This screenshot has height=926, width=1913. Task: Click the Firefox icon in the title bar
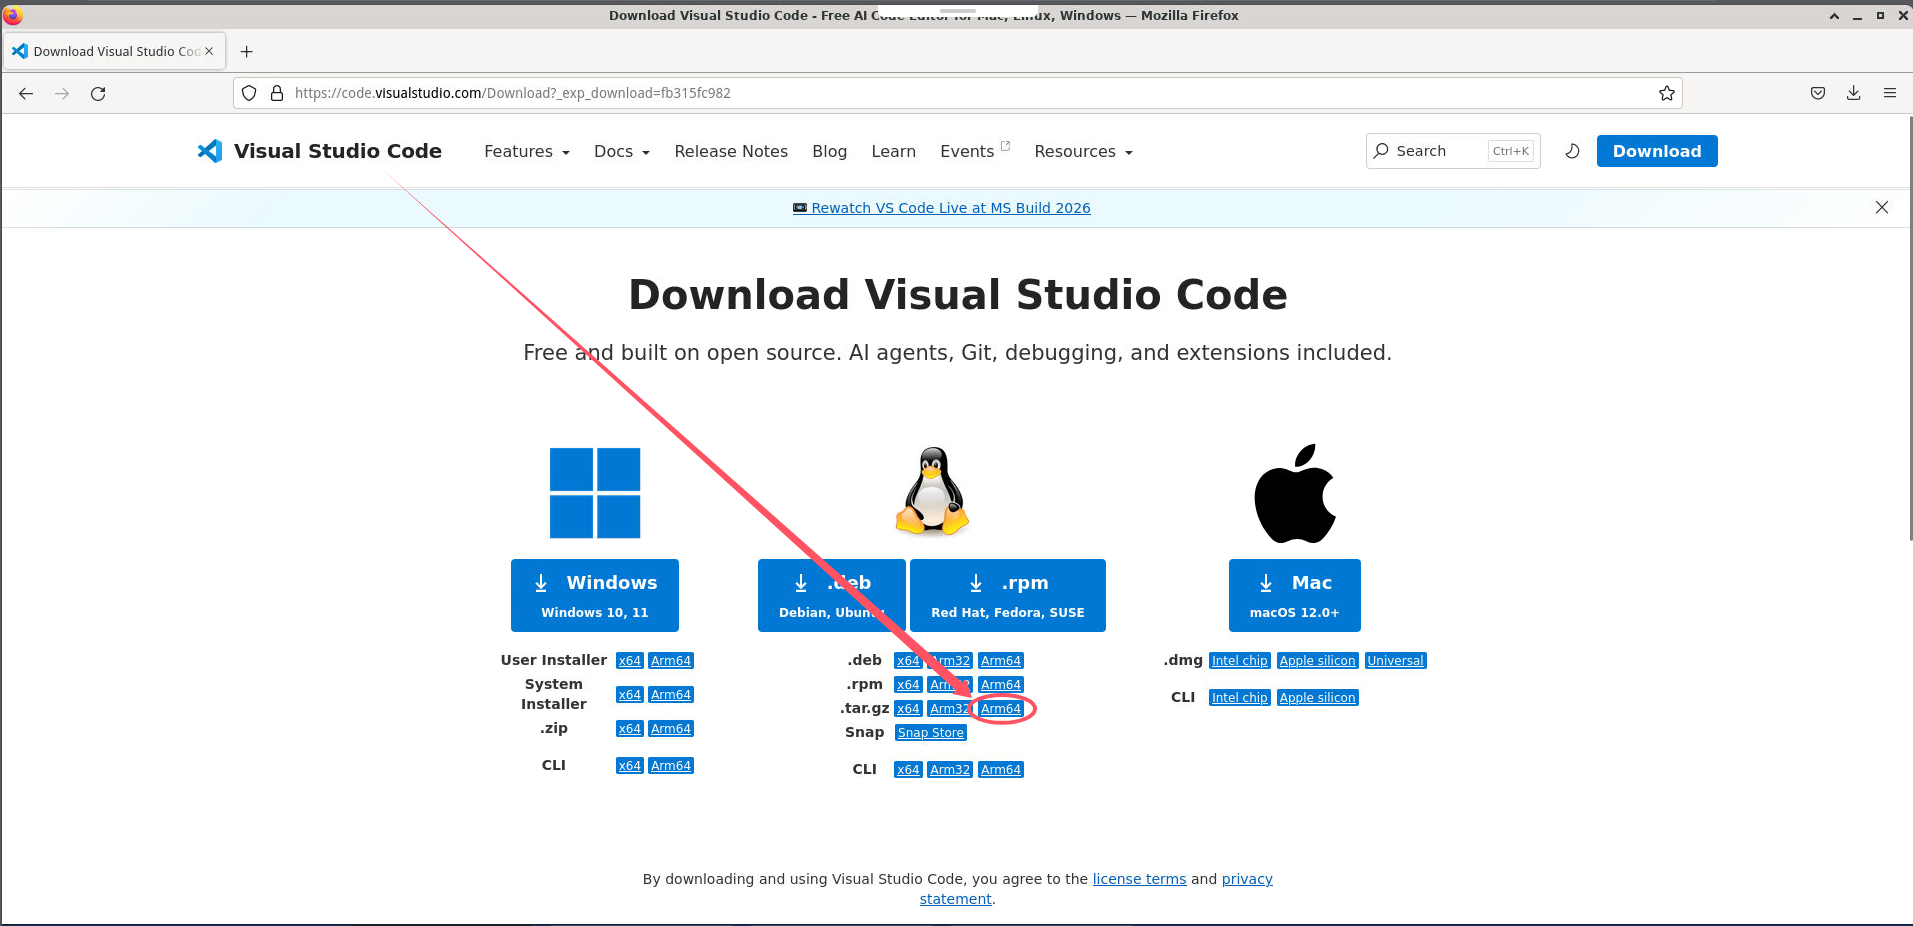pos(13,15)
